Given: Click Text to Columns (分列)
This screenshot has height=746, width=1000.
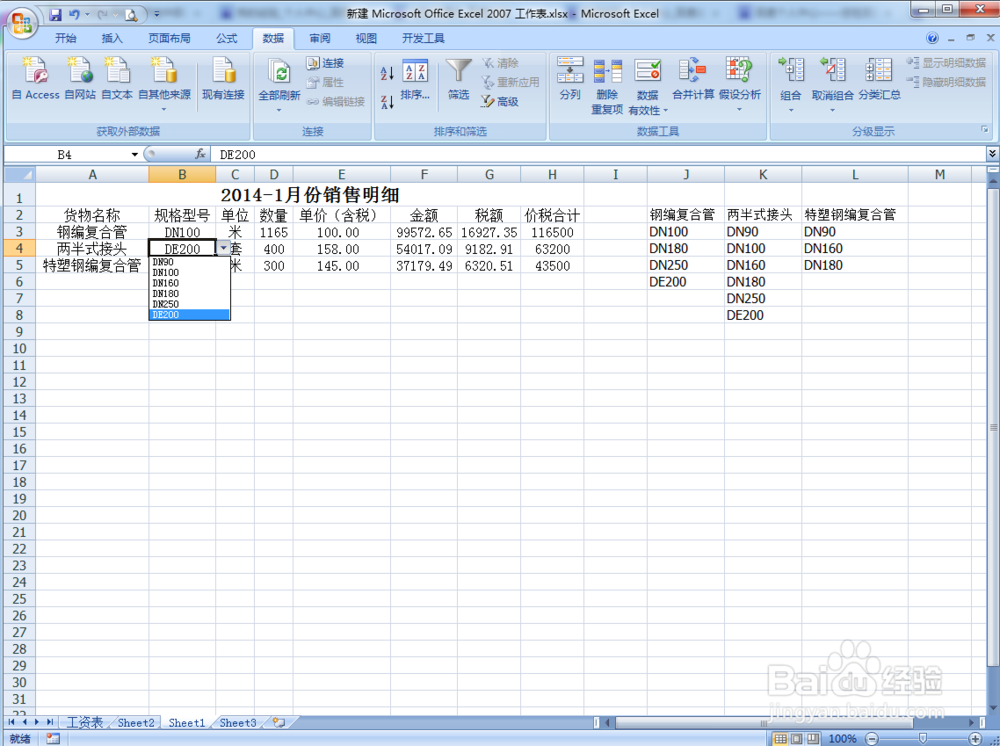Looking at the screenshot, I should tap(570, 78).
